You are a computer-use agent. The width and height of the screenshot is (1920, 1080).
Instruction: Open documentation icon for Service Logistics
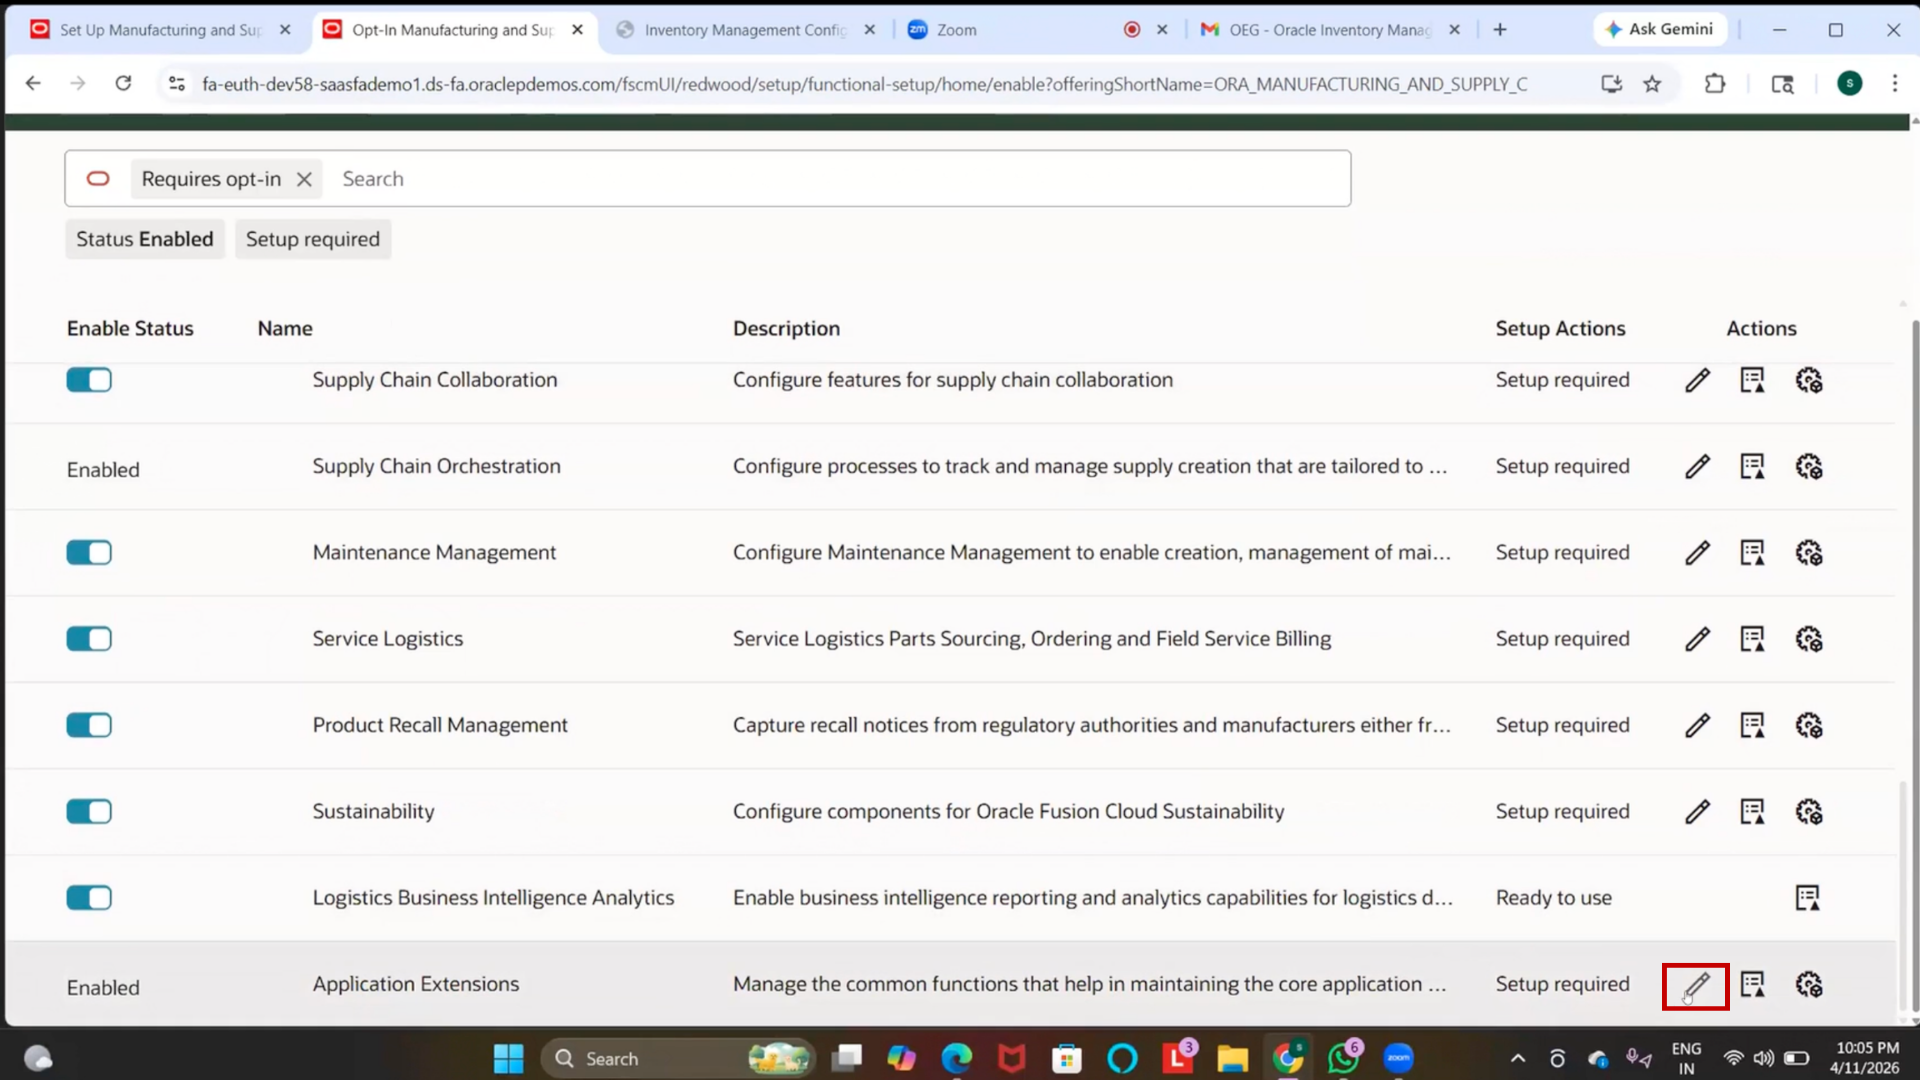tap(1752, 639)
